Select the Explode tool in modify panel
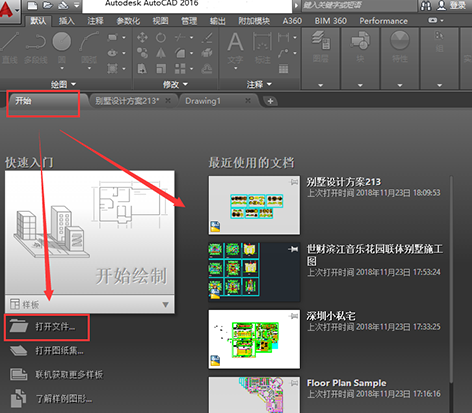472x413 pixels. pos(207,53)
